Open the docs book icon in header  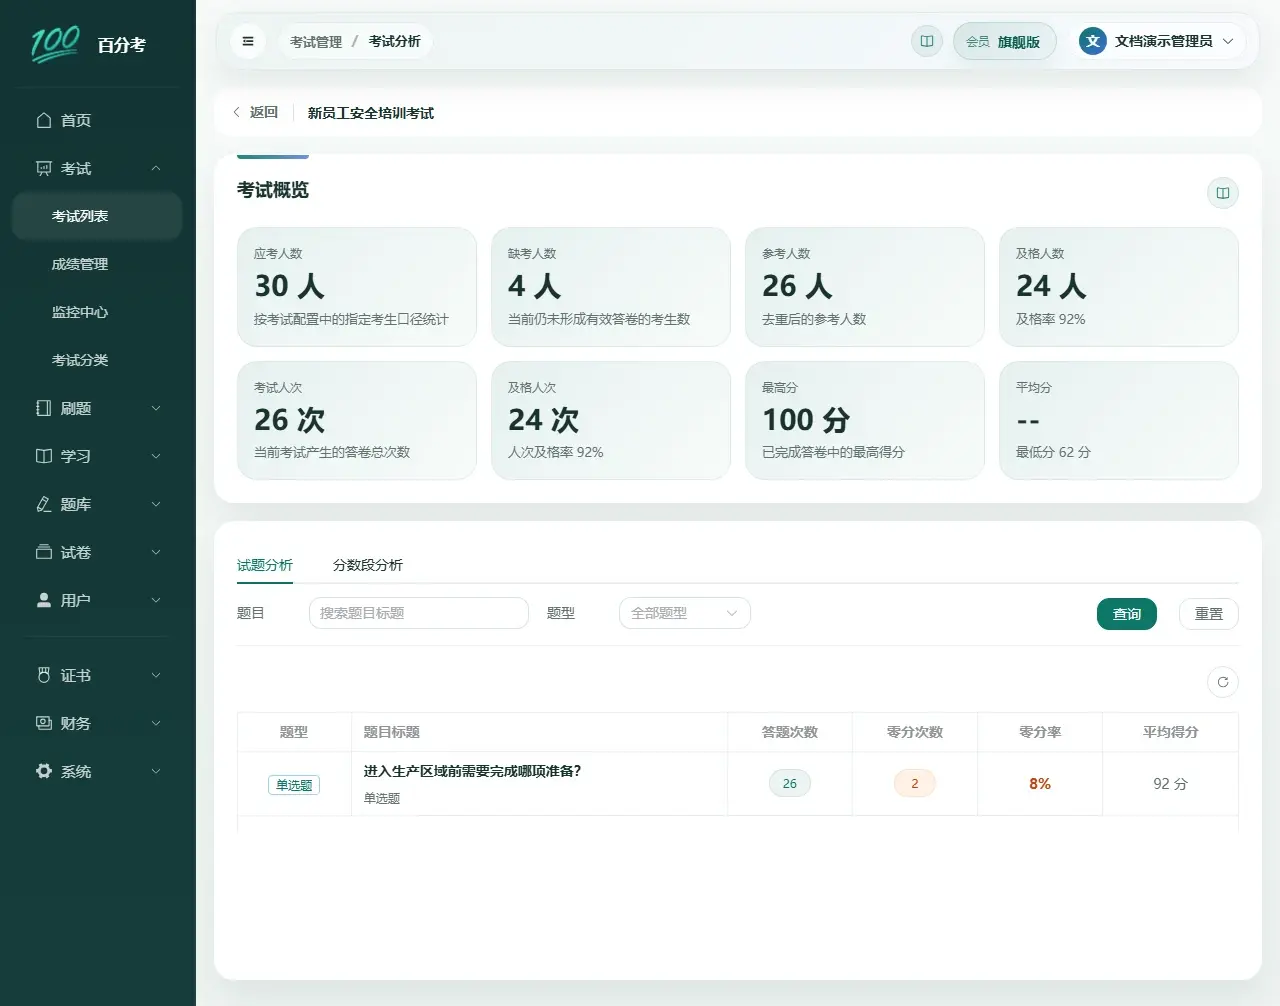[x=927, y=41]
